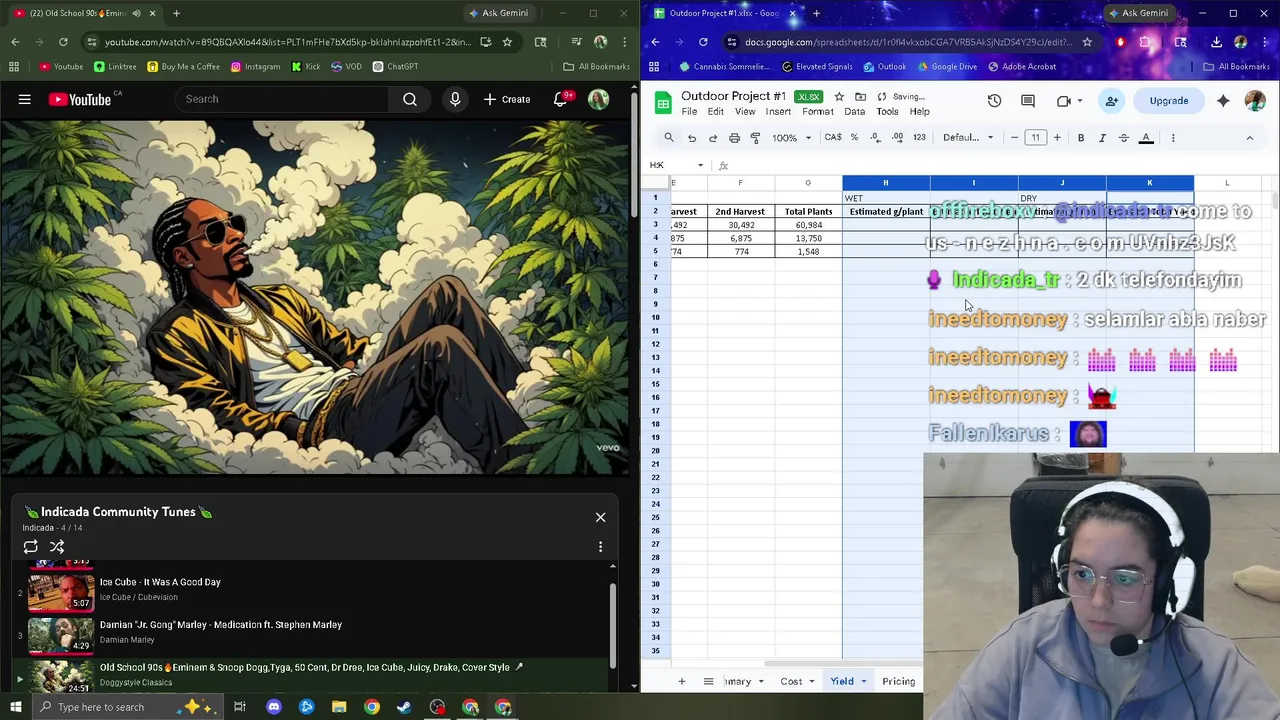This screenshot has height=720, width=1280.
Task: Star the Outdoor Project #1 spreadsheet
Action: [839, 97]
